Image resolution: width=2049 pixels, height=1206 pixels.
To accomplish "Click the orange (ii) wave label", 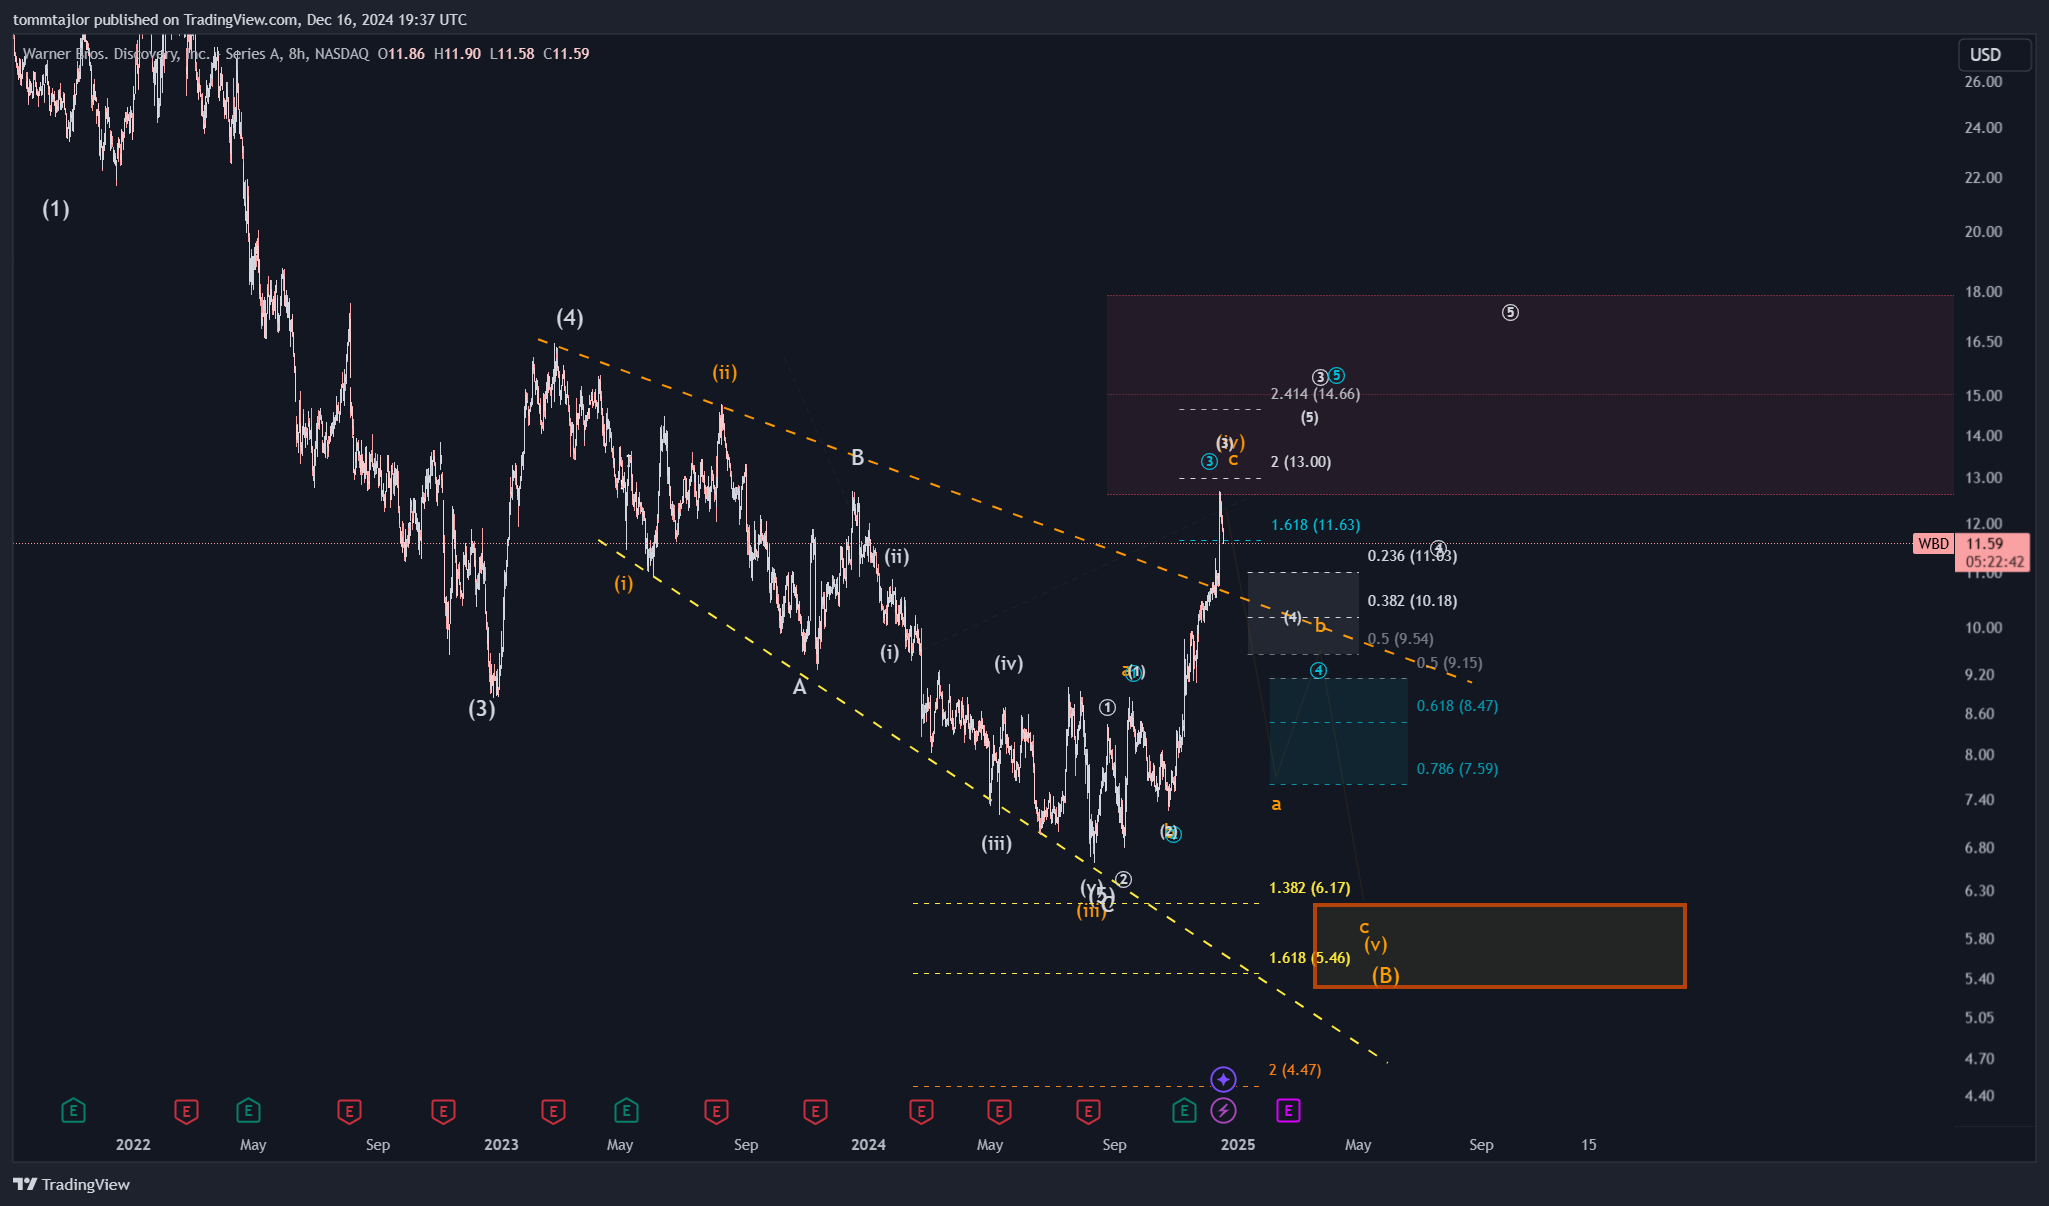I will [725, 373].
